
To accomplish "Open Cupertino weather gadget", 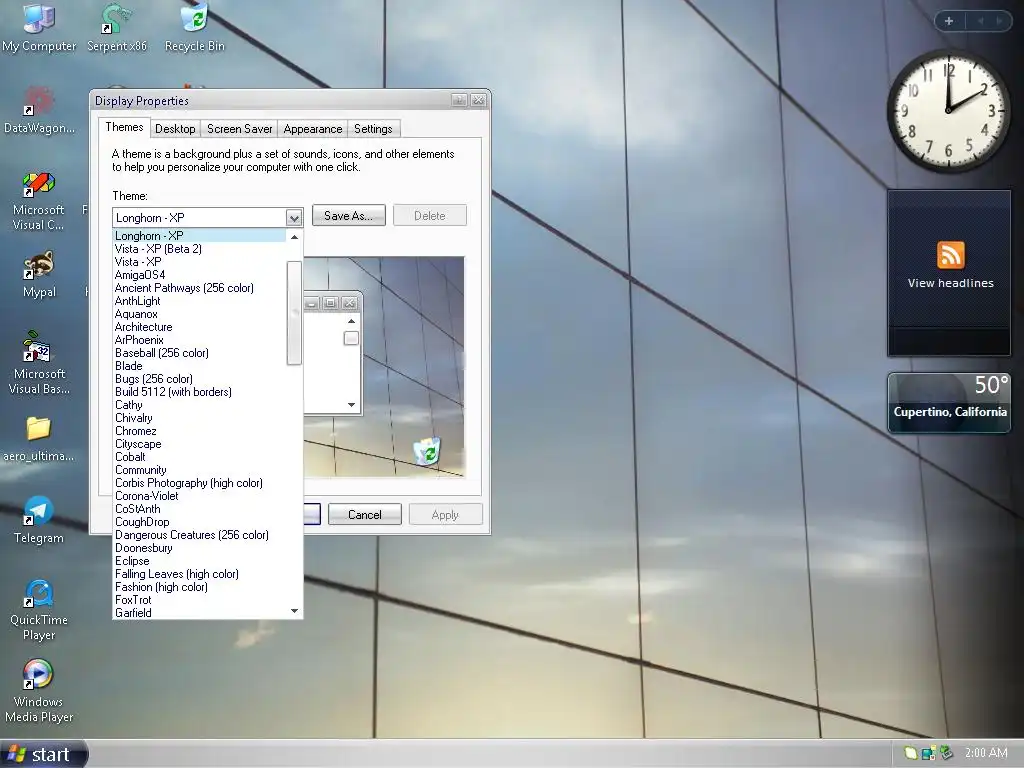I will (949, 402).
